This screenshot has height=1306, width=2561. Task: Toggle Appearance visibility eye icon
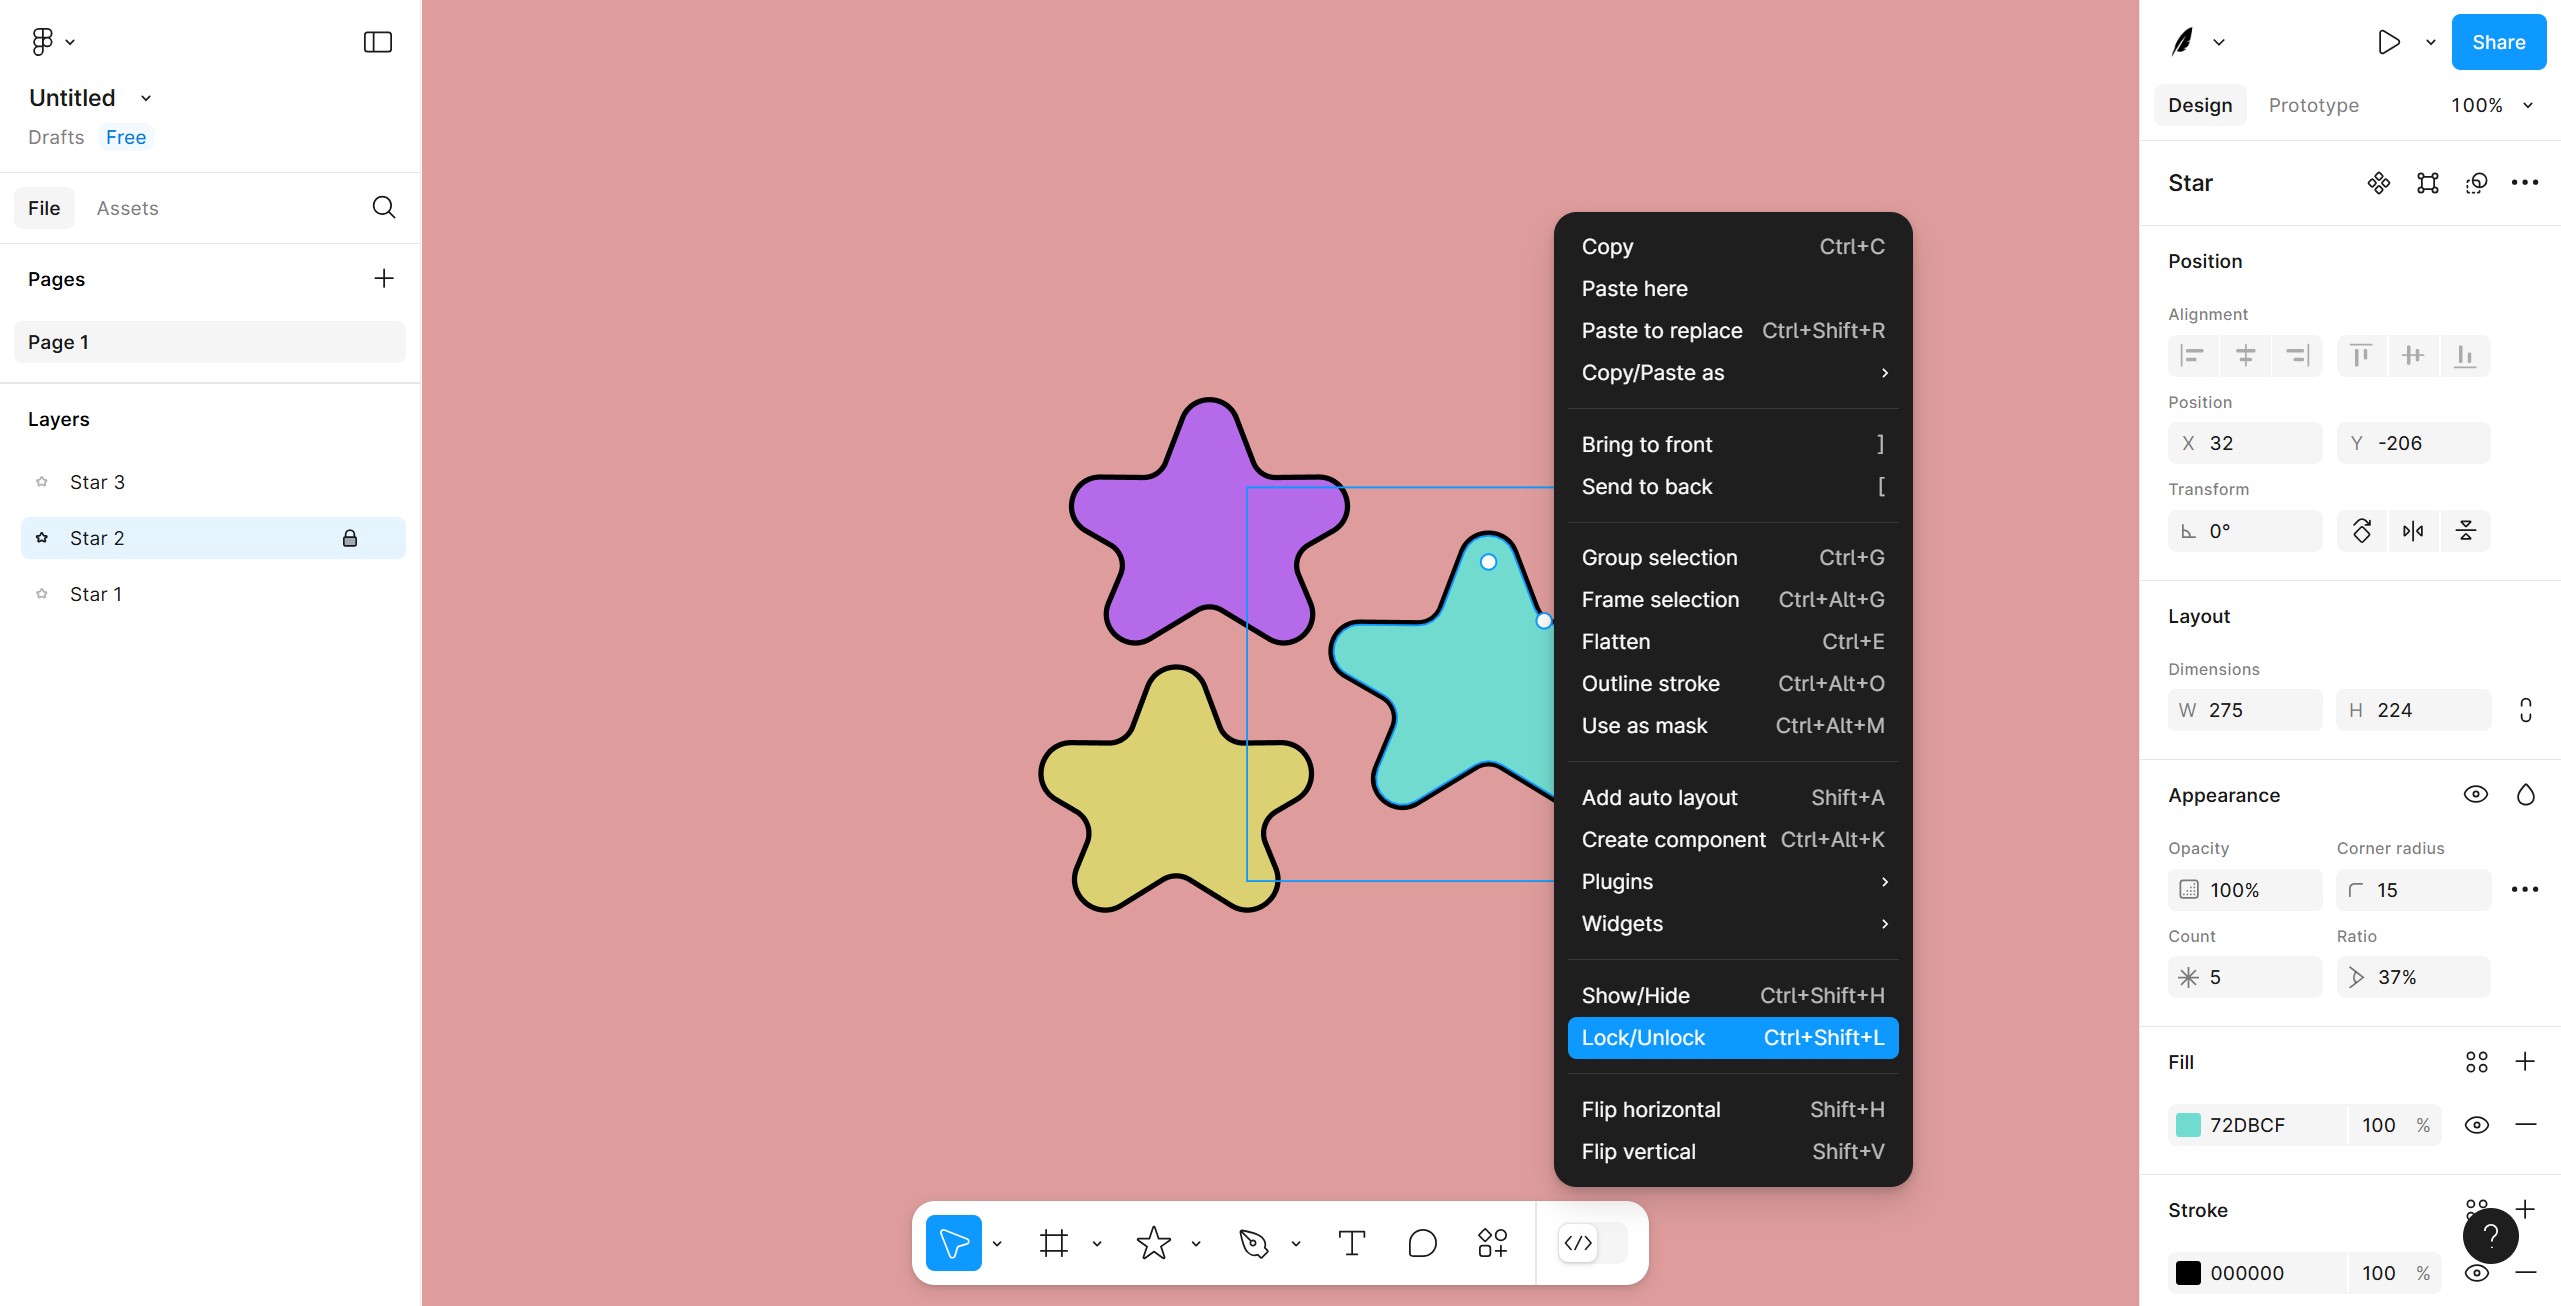[x=2476, y=795]
